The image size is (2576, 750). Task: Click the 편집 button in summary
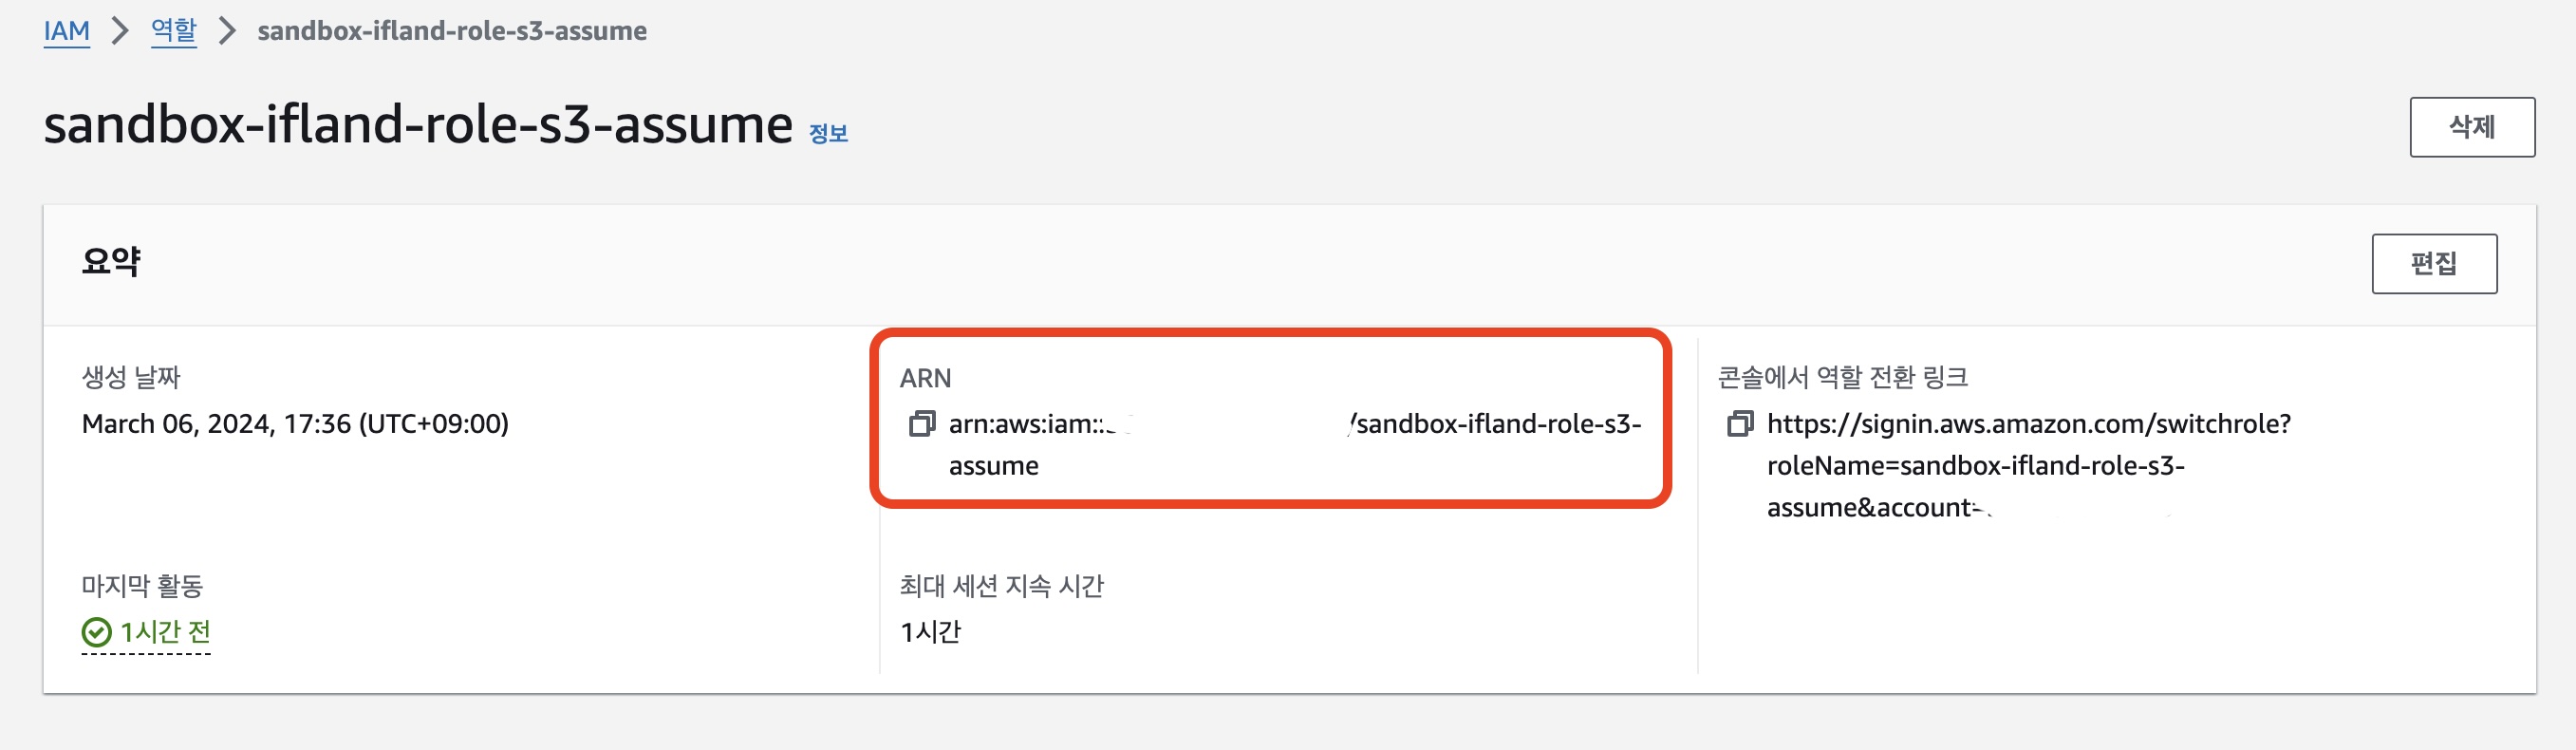click(2434, 264)
